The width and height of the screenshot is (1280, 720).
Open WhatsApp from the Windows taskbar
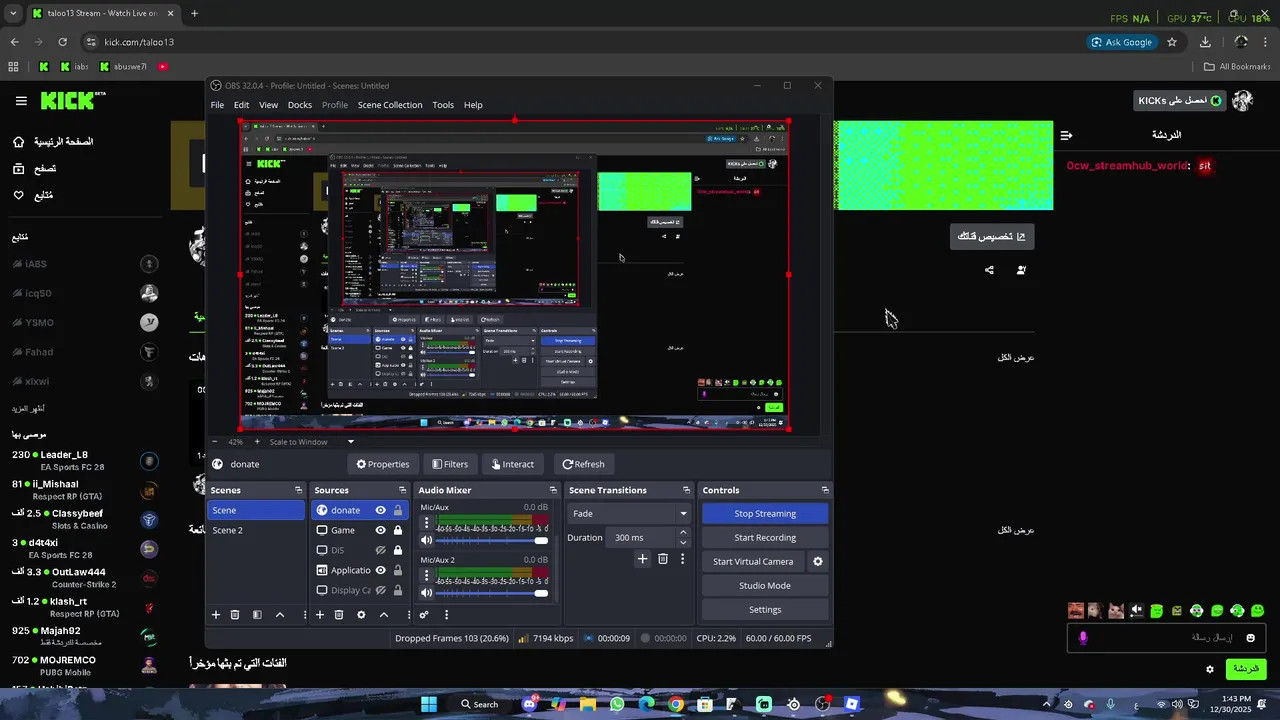617,704
